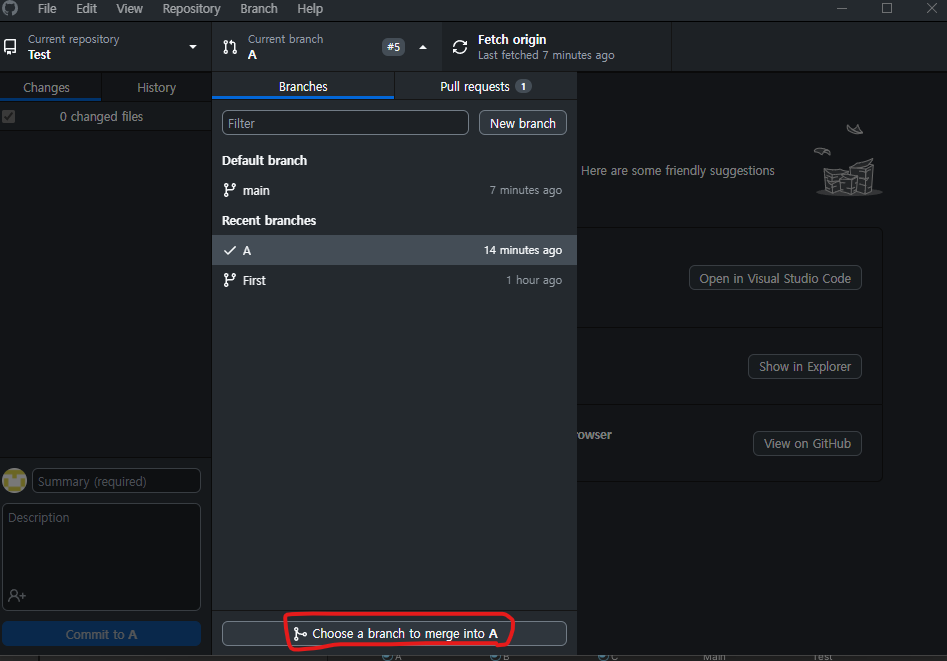Viewport: 947px width, 661px height.
Task: Select the Branches tab
Action: tap(303, 86)
